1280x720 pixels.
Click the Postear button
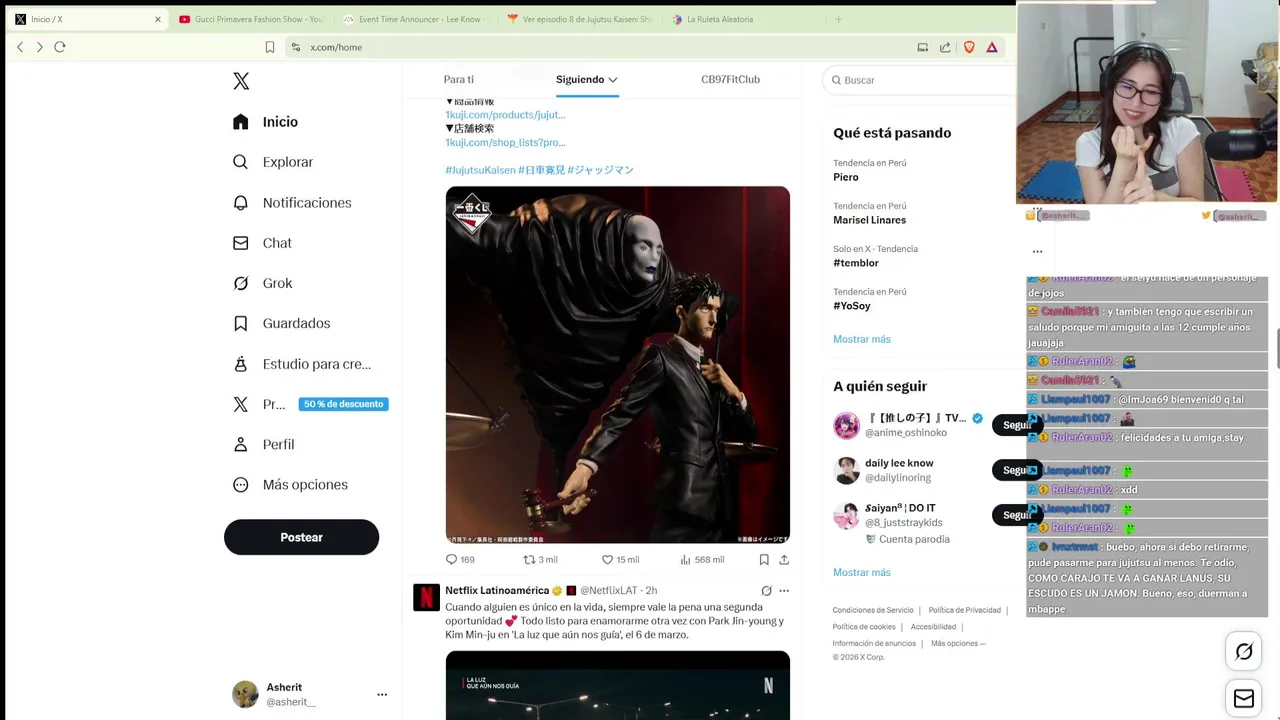(301, 537)
